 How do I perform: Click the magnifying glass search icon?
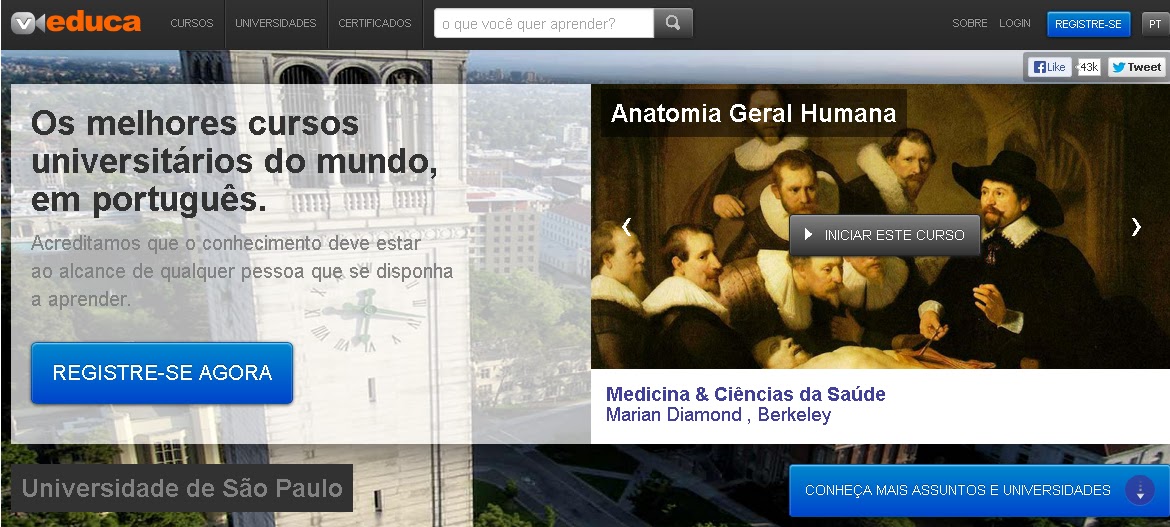coord(673,23)
